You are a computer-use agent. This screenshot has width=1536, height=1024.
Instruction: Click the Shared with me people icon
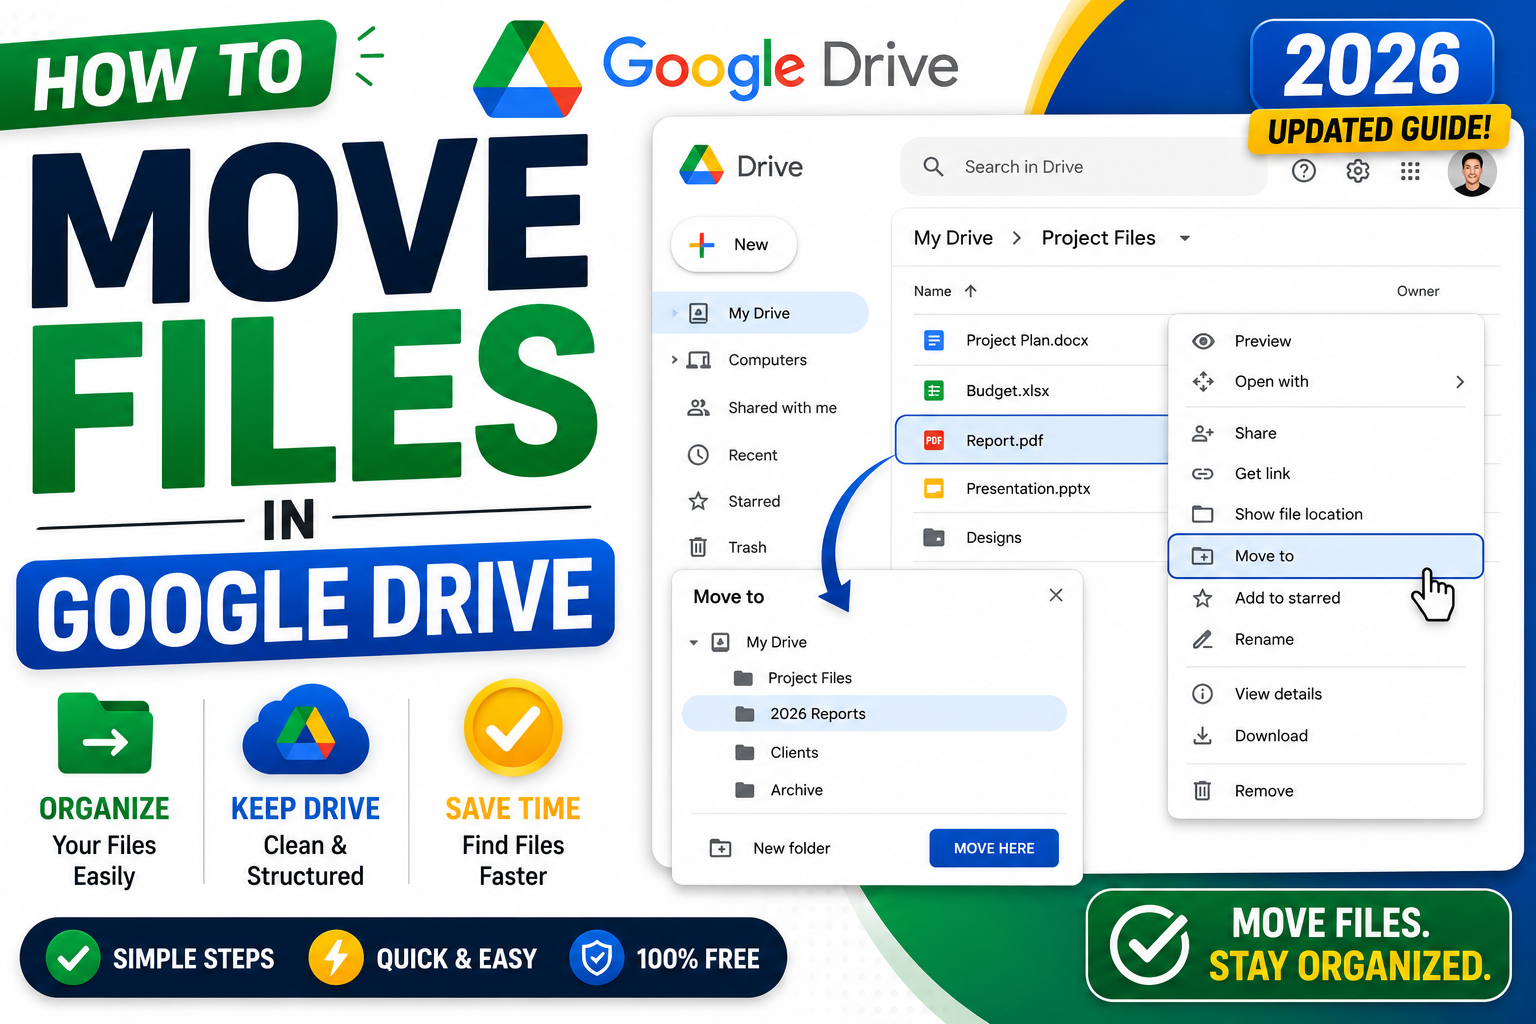tap(698, 407)
